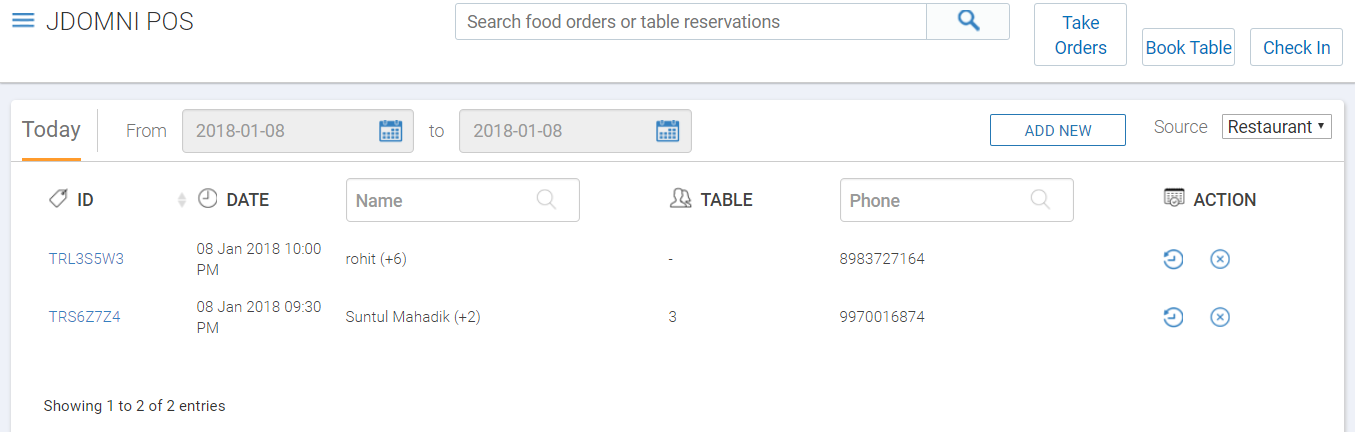This screenshot has height=432, width=1355.
Task: Reschedule reservation TRS6Z7Z4 with the clock icon
Action: 1173,317
